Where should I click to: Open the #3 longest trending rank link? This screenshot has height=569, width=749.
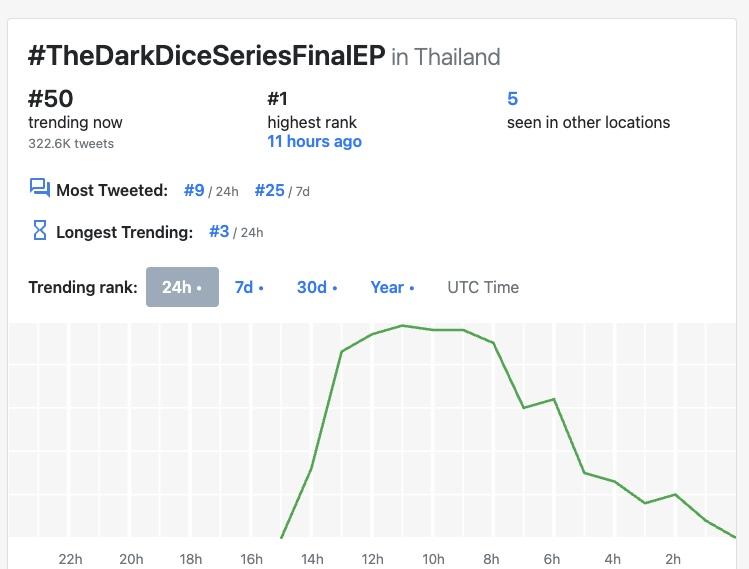coord(219,232)
